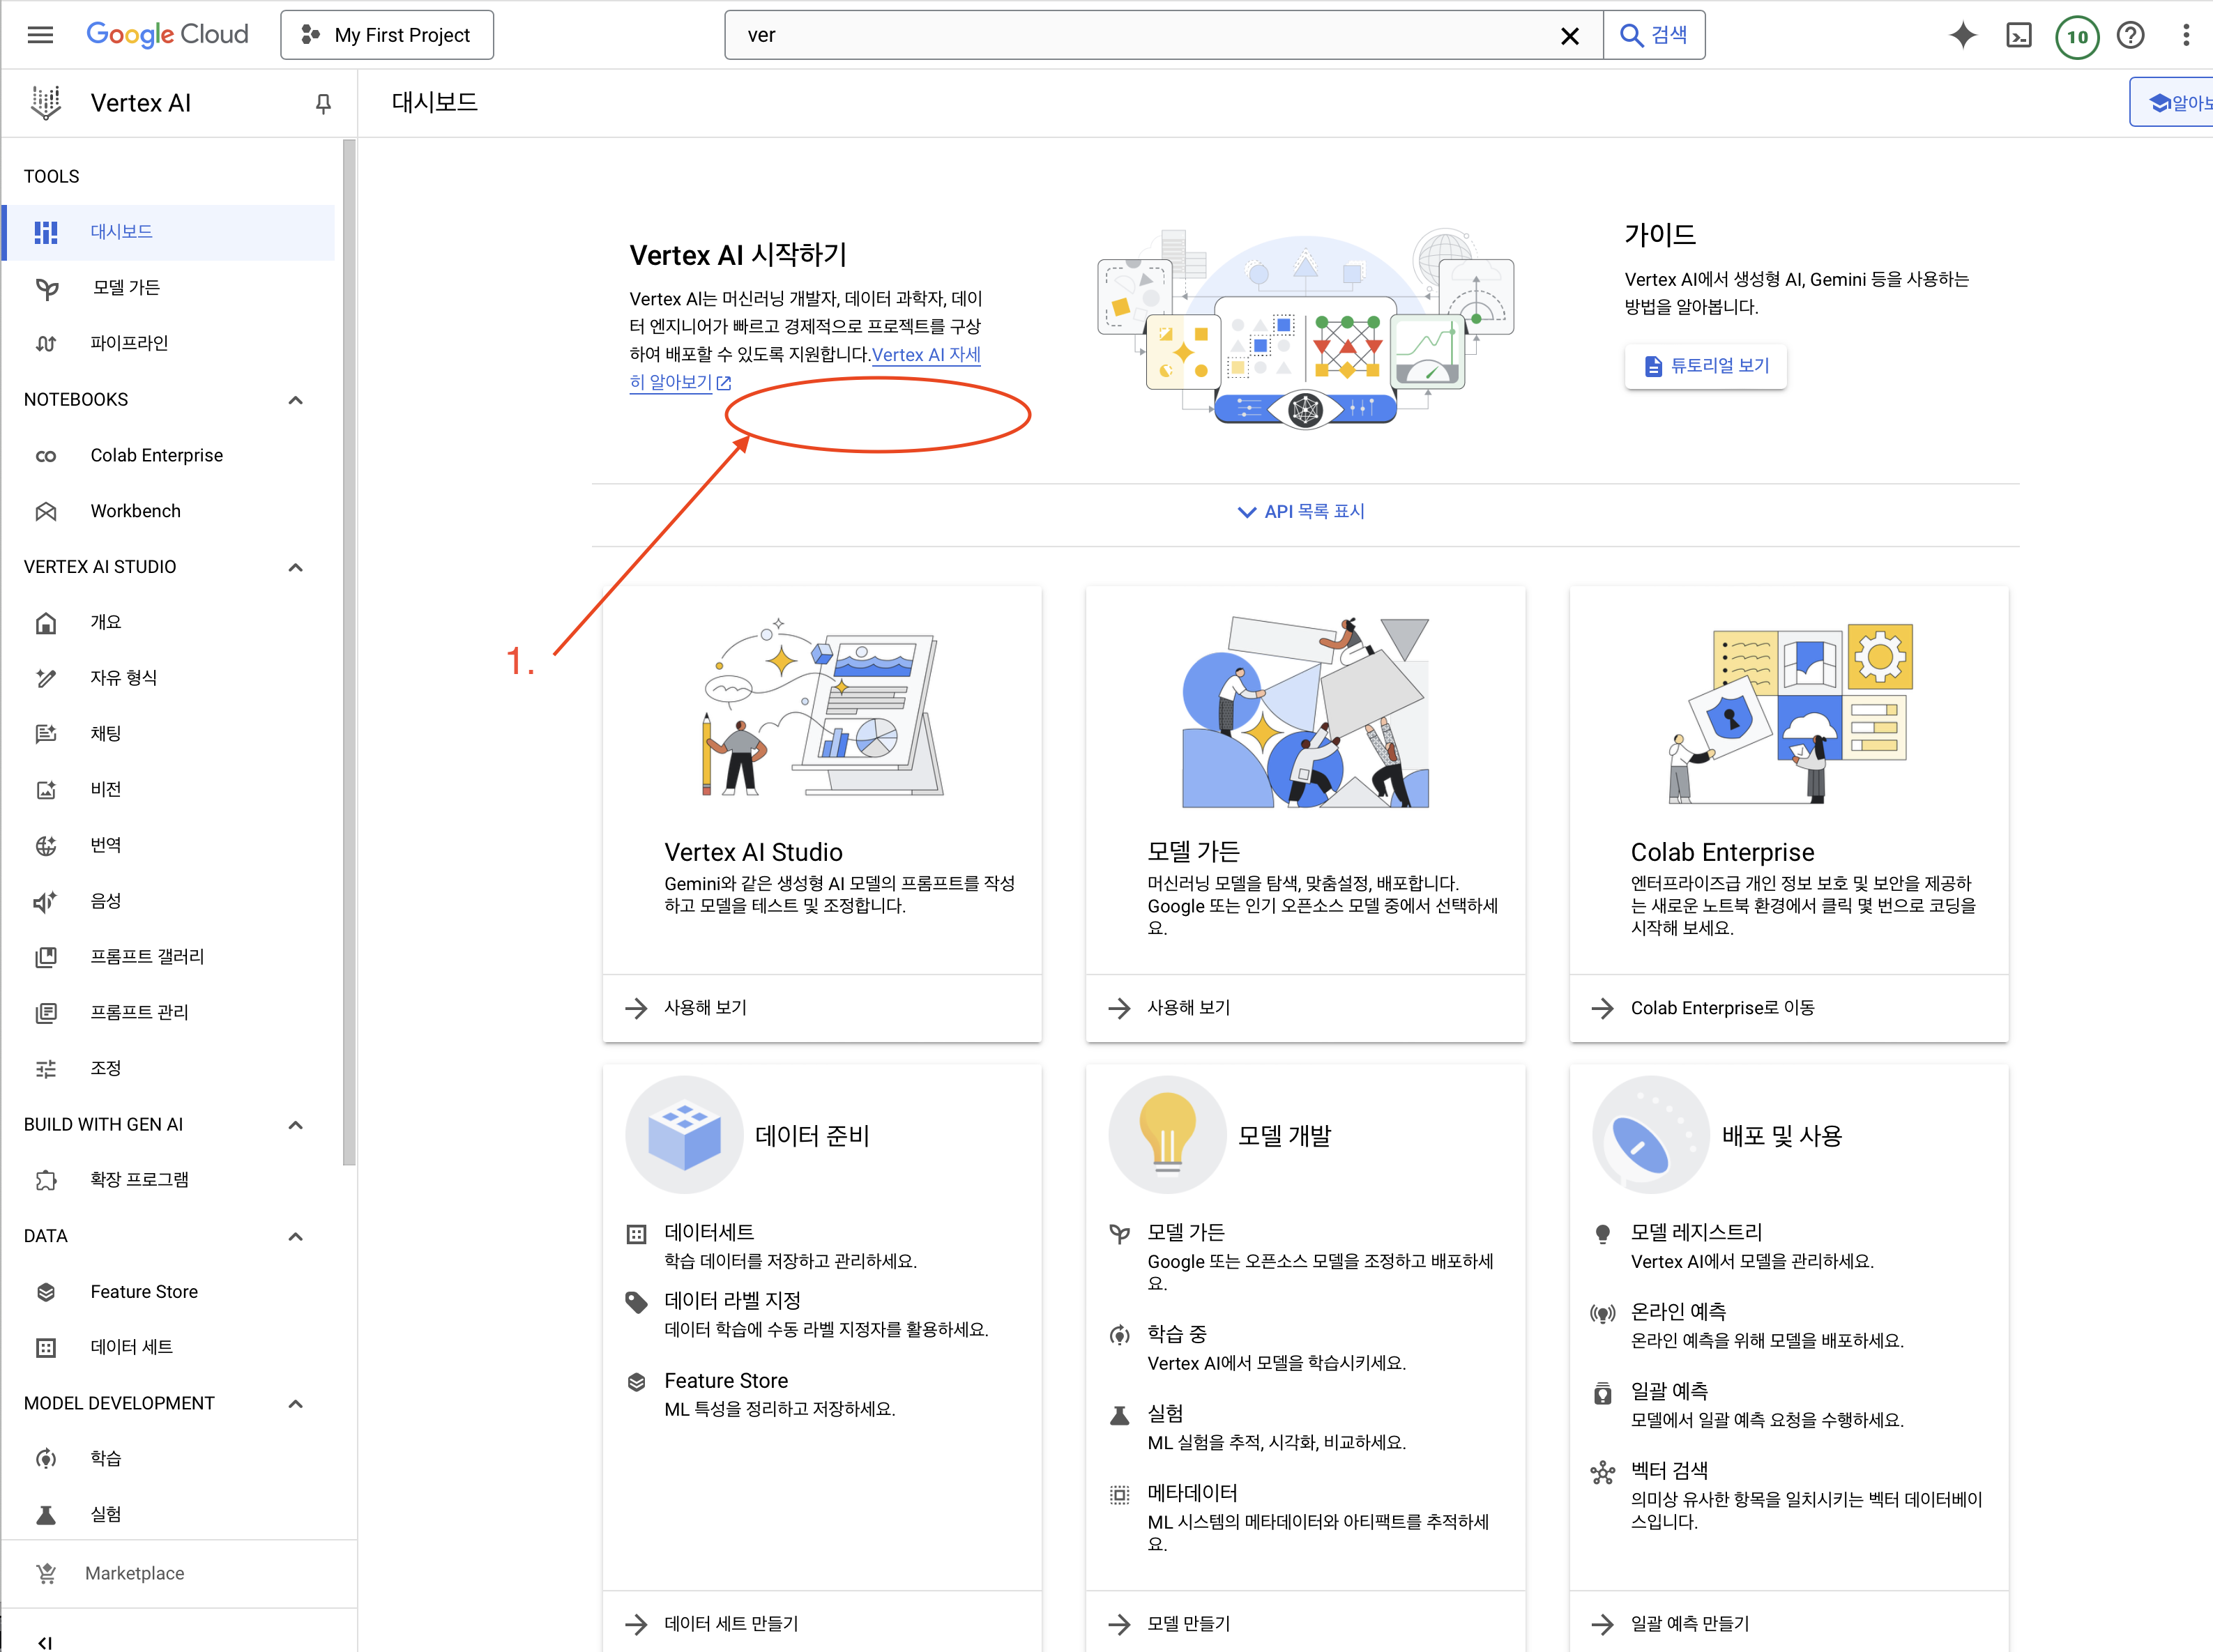Screen dimensions: 2213x1652
Task: Open the main hamburger navigation menu
Action: 40,35
